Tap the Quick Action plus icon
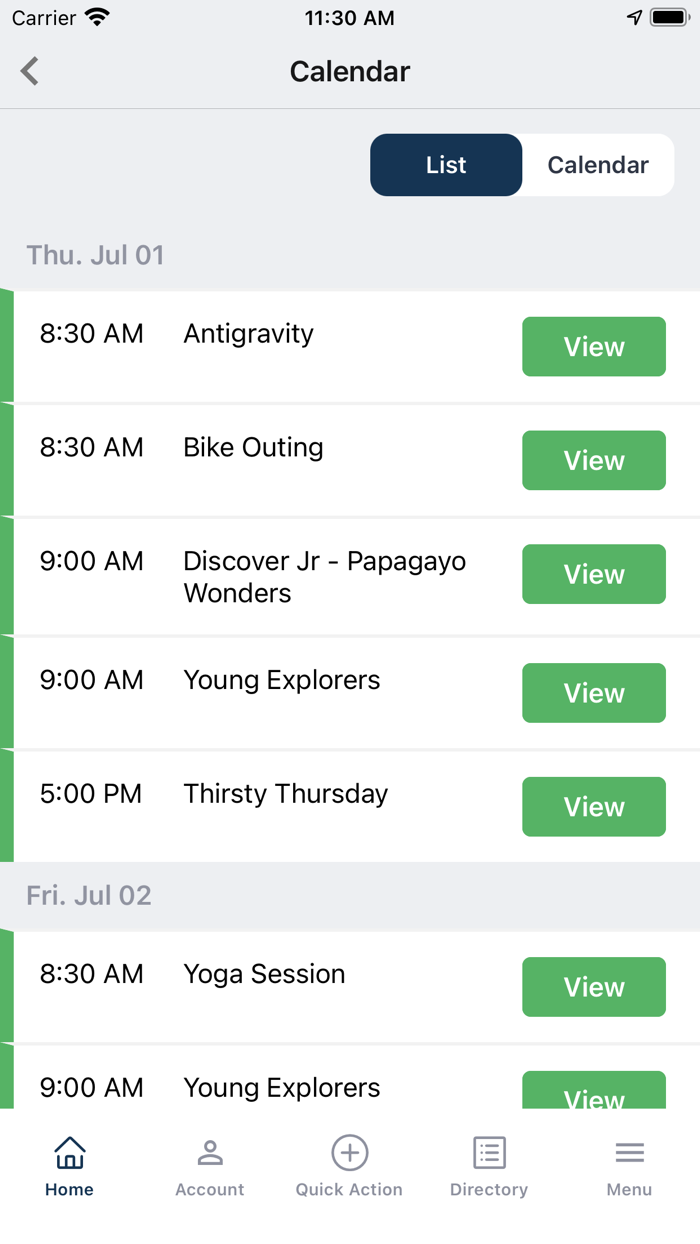Screen dimensions: 700x1244 pos(349,1153)
